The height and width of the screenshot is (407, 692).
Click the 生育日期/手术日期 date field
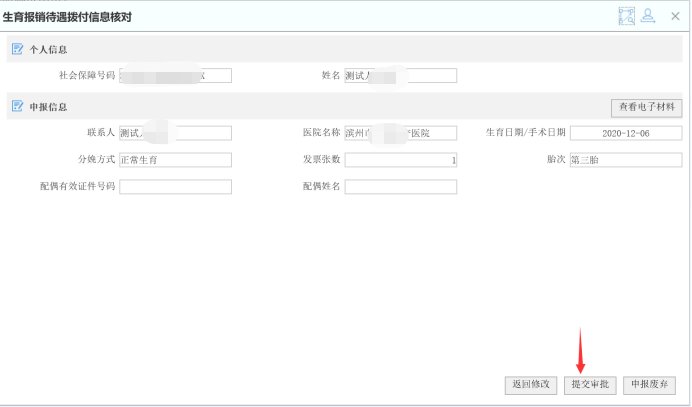pyautogui.click(x=625, y=133)
